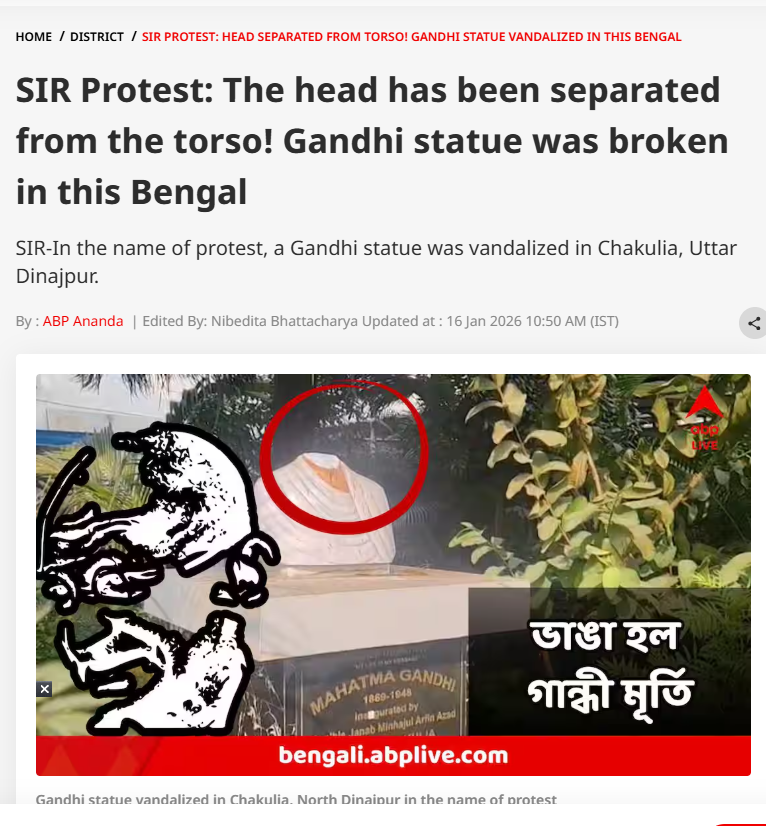Click the image caption about Chakulia
The width and height of the screenshot is (766, 826).
tap(296, 799)
